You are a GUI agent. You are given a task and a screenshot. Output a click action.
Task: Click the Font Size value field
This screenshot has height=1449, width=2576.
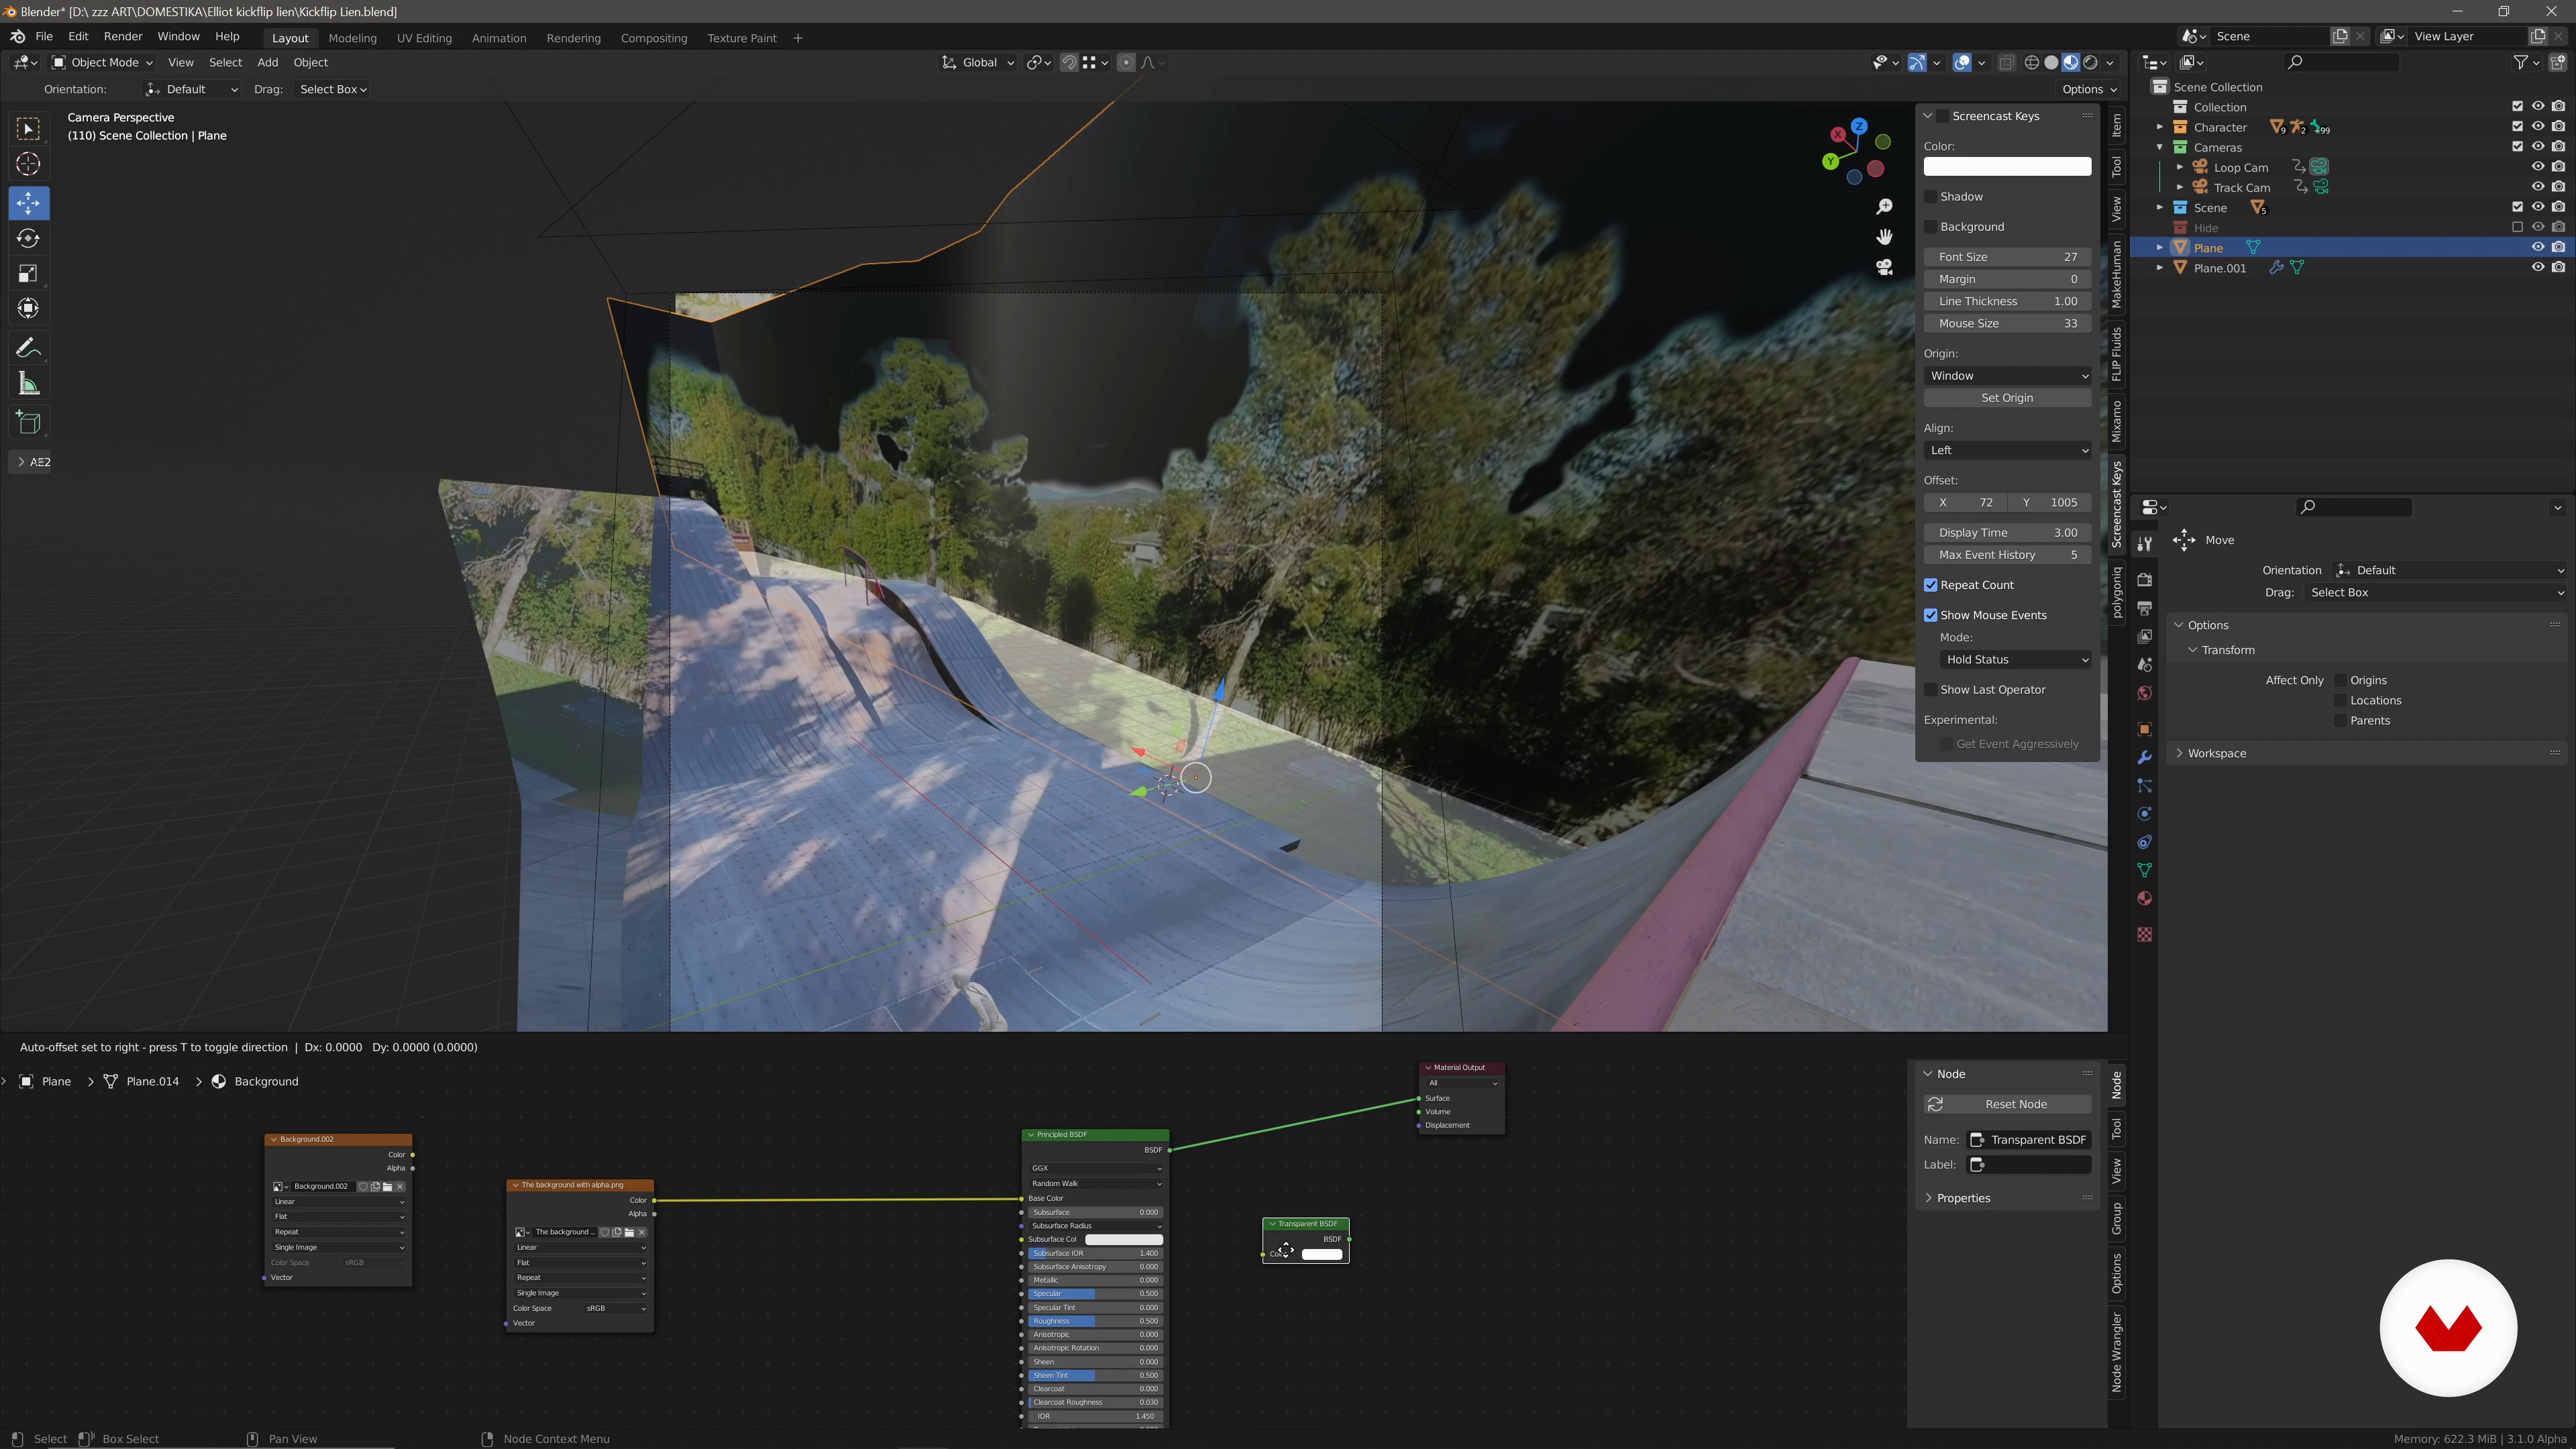tap(2007, 257)
